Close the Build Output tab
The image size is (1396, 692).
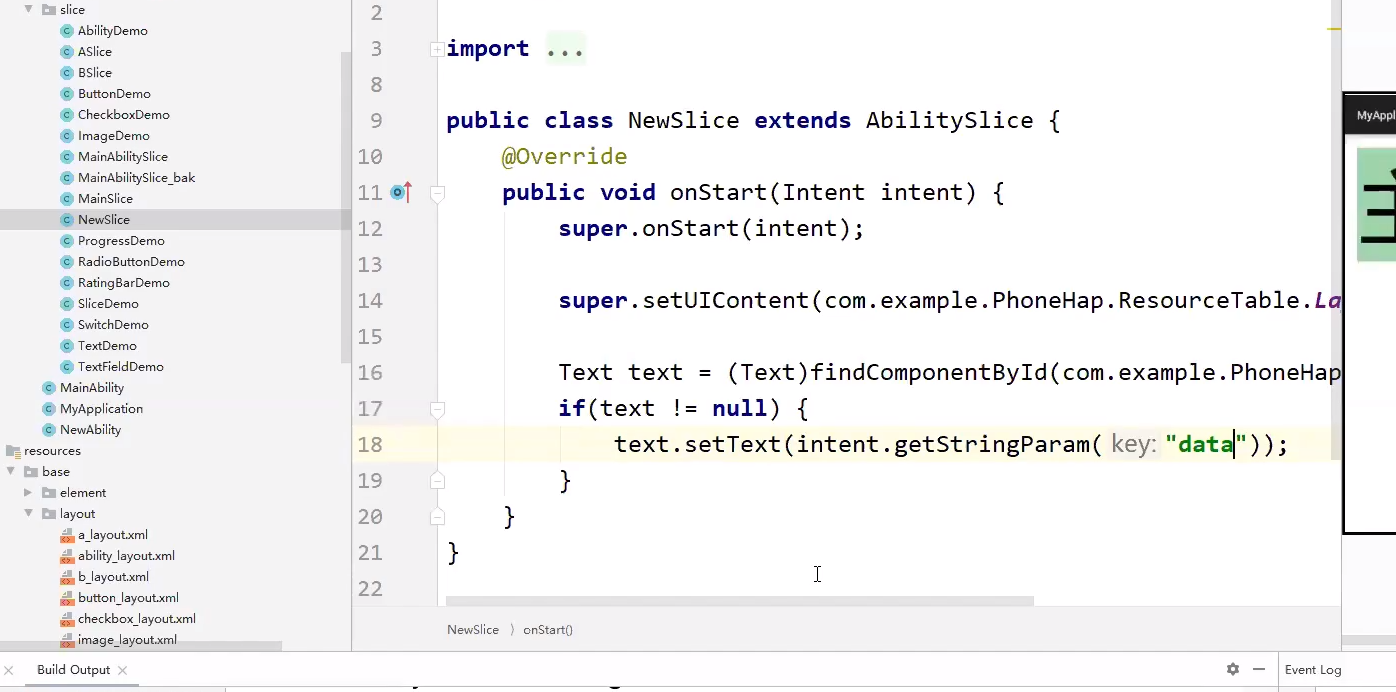(122, 670)
